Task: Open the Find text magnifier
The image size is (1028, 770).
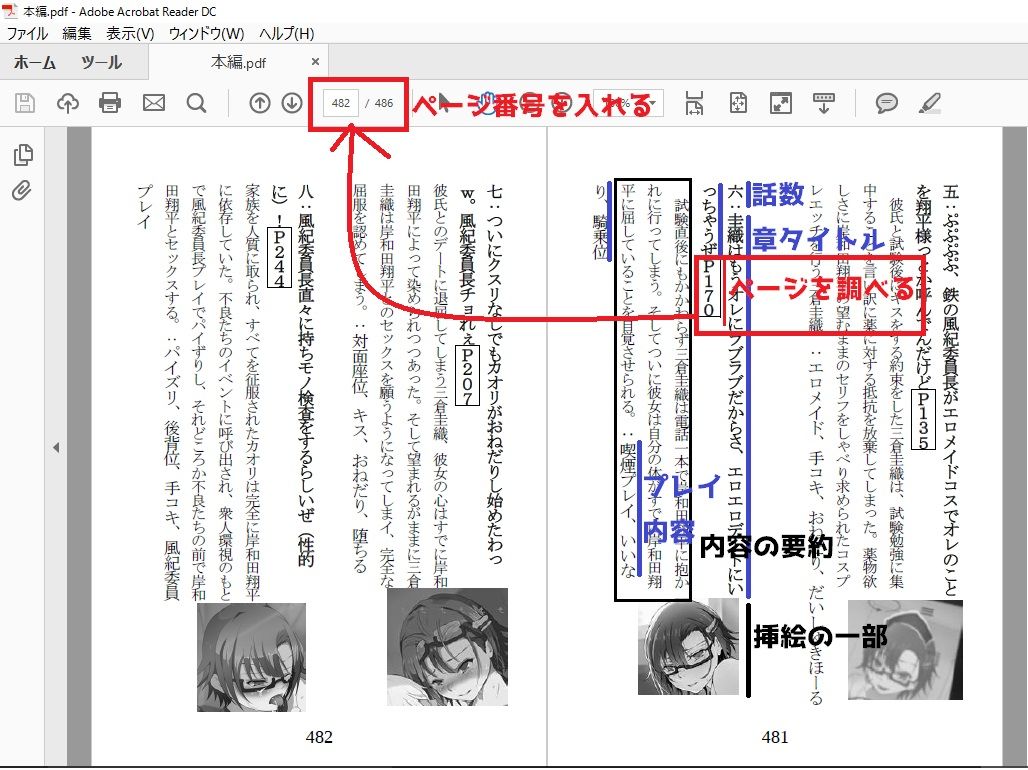Action: pyautogui.click(x=196, y=103)
